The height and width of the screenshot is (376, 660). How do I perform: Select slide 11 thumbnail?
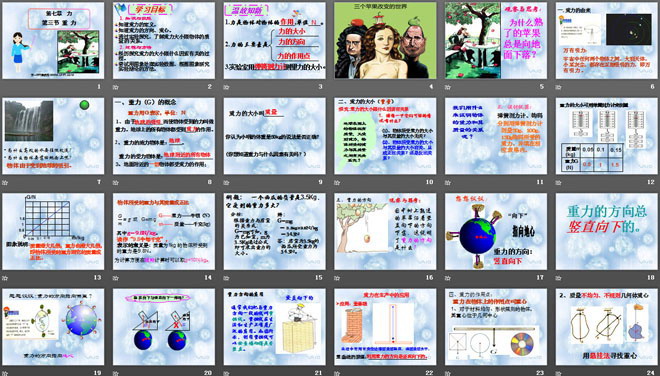coord(496,136)
